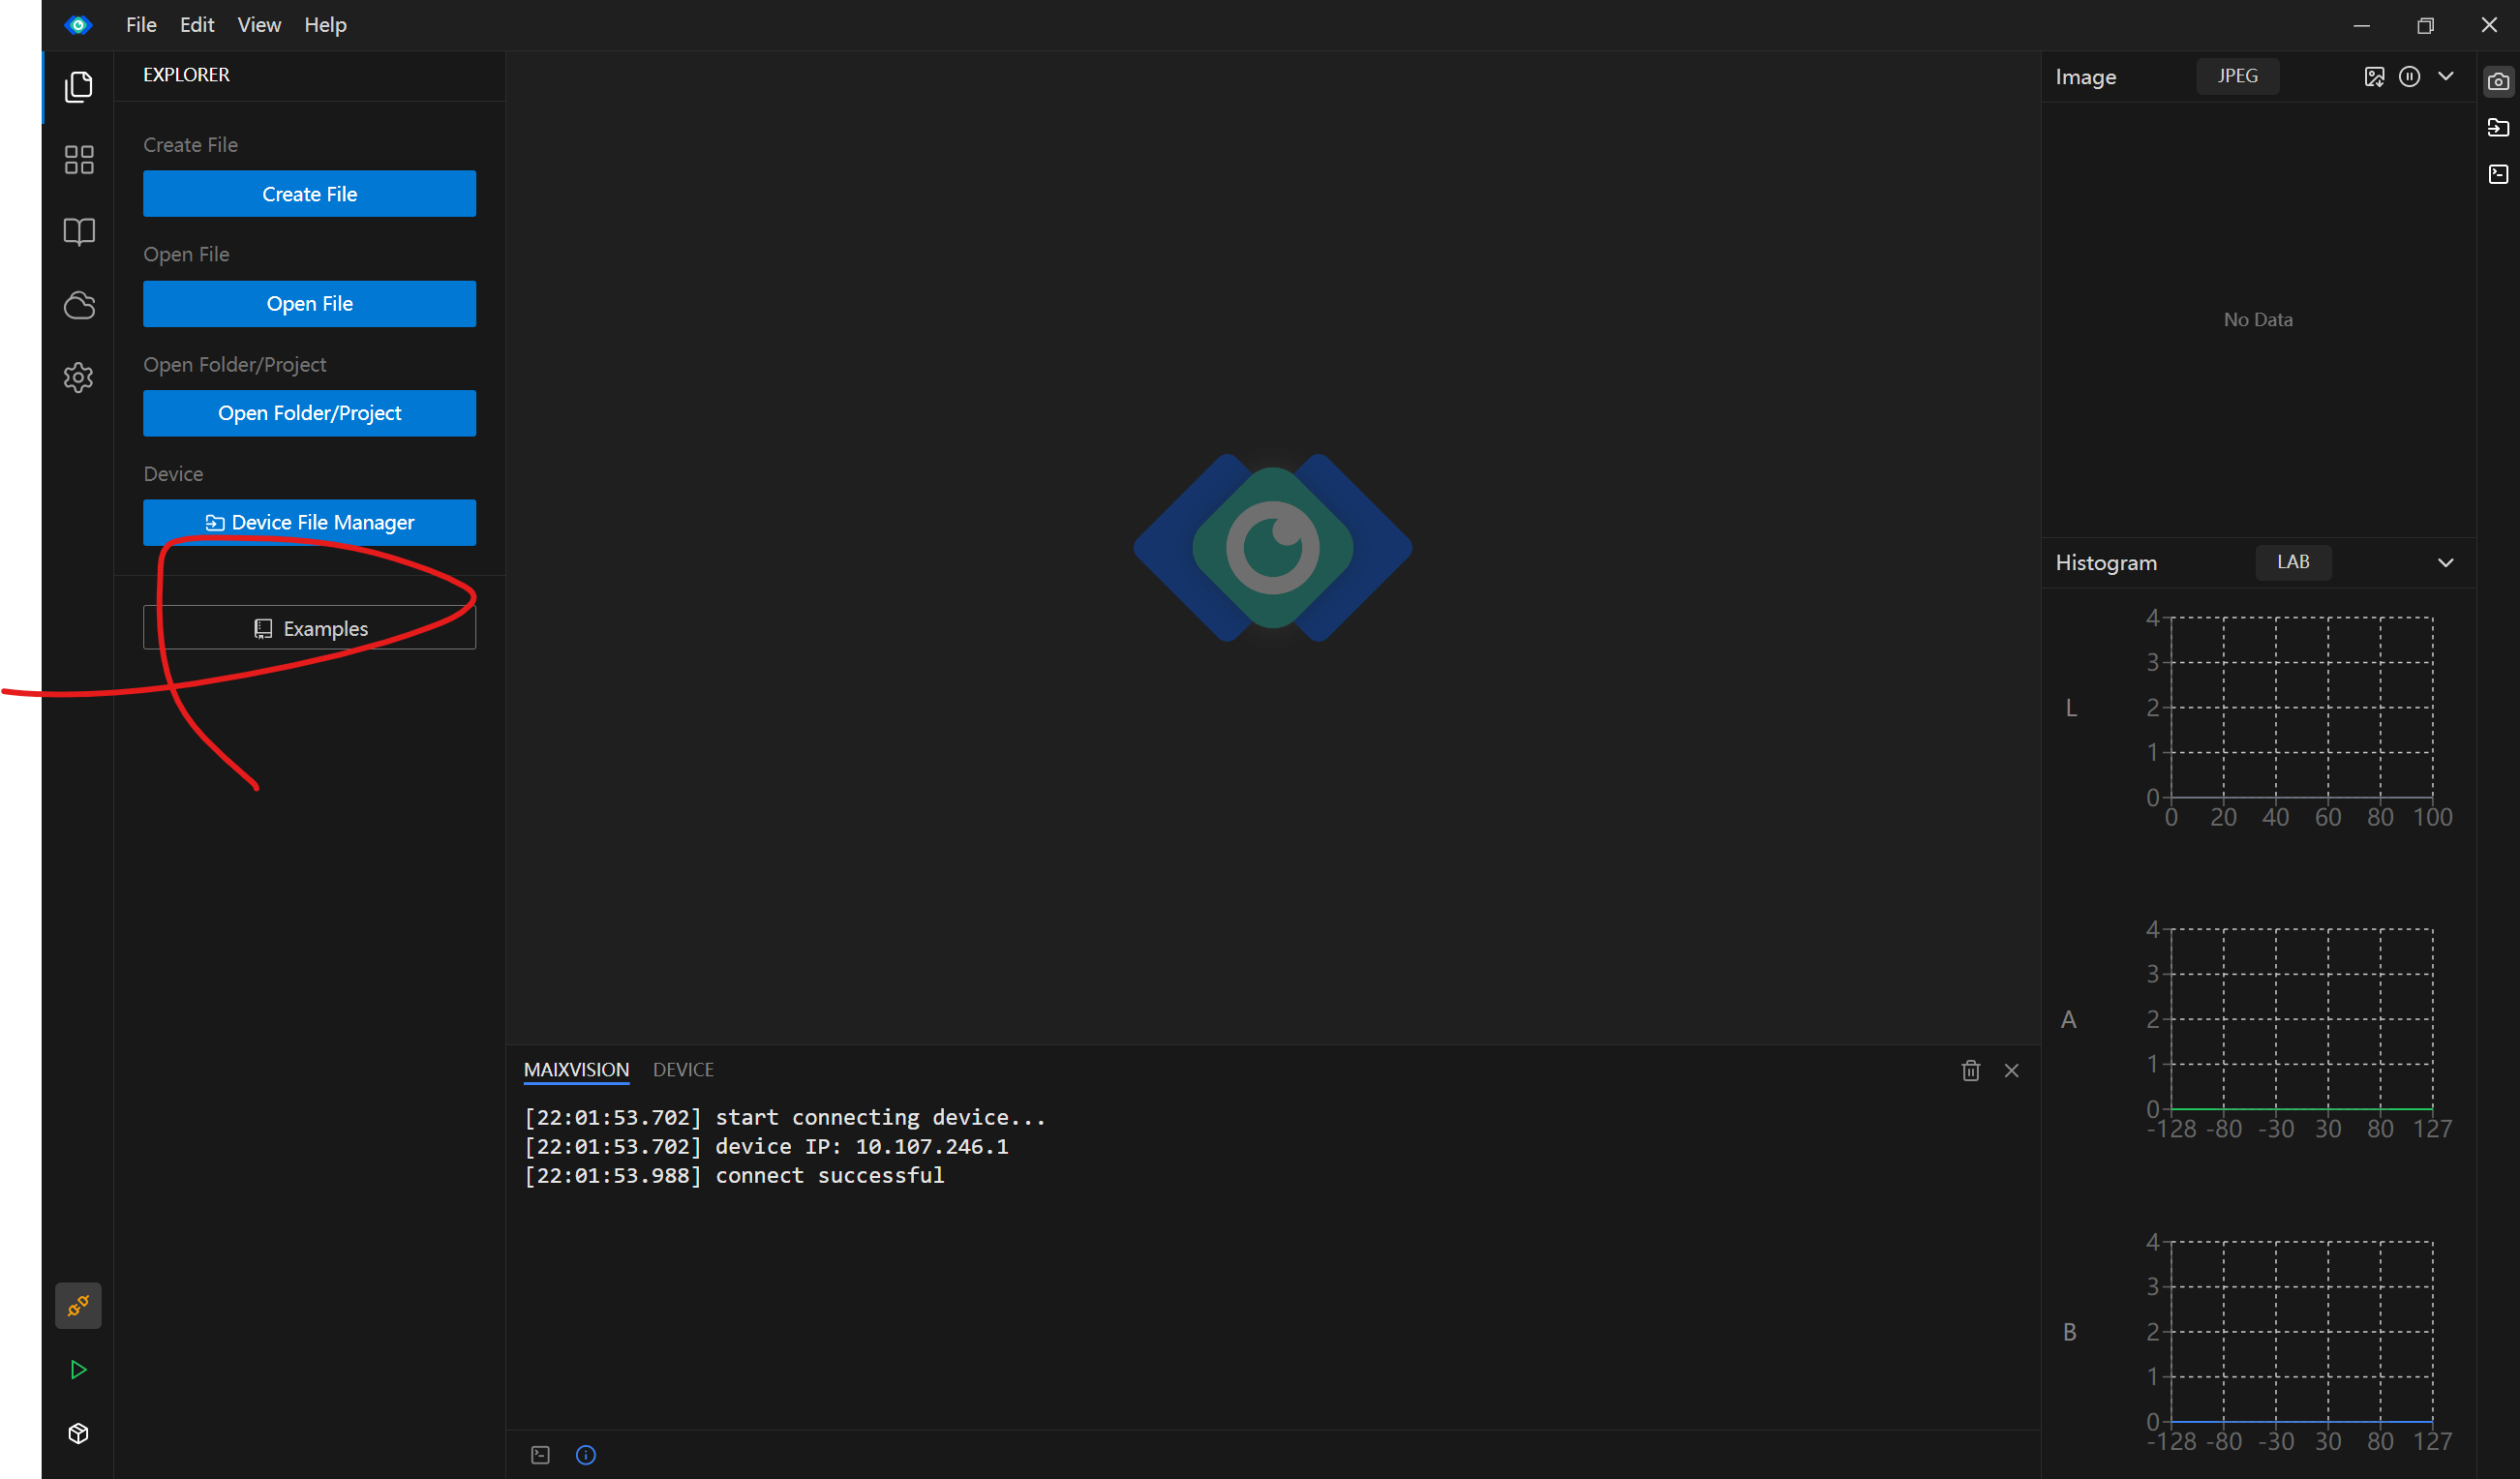This screenshot has height=1479, width=2520.
Task: Click the save image icon in Image panel
Action: point(2373,77)
